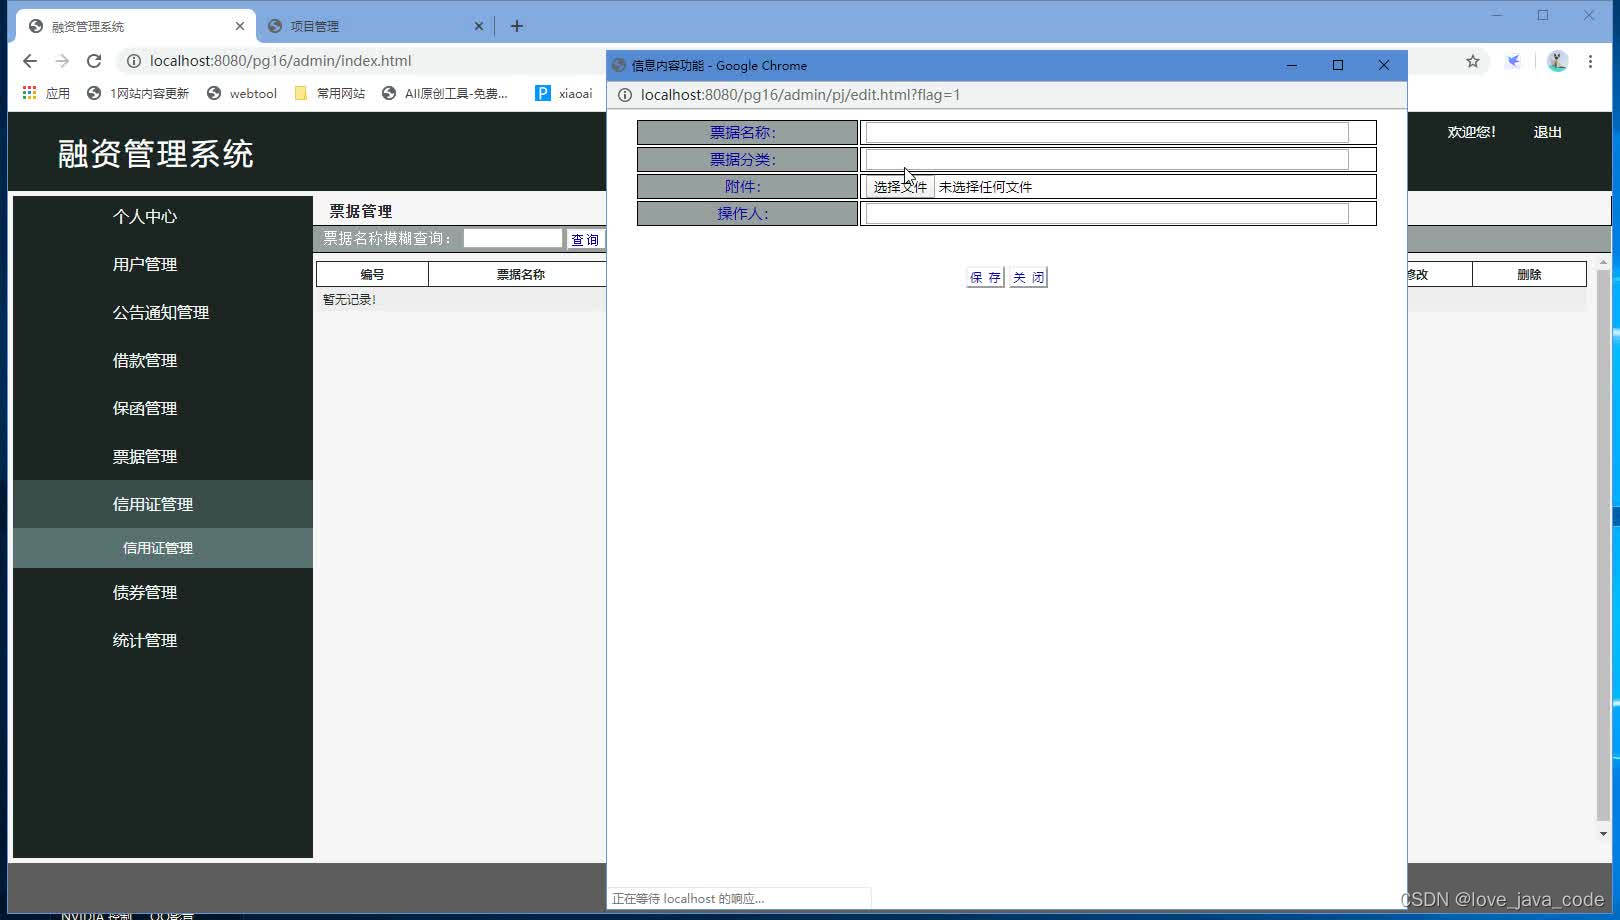Click the 查询 search button
Image resolution: width=1620 pixels, height=920 pixels.
585,239
